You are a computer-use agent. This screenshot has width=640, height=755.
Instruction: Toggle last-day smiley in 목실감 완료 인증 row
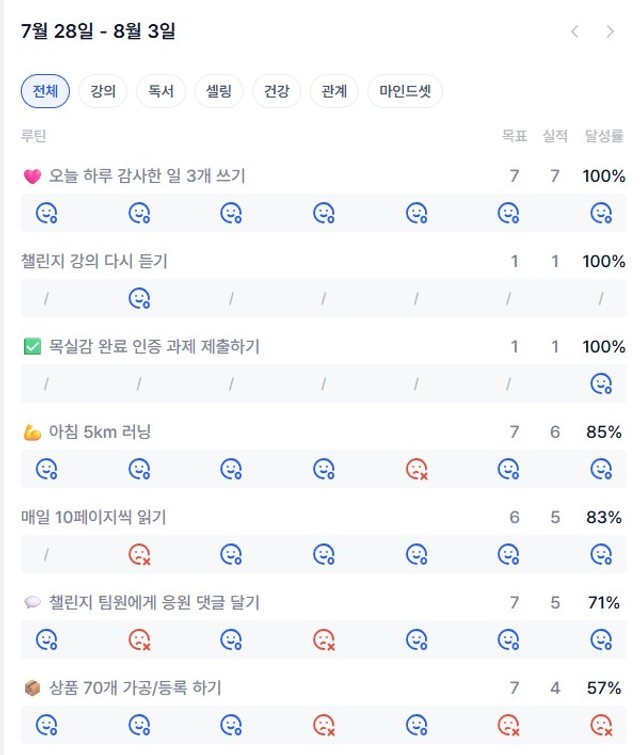tap(601, 384)
